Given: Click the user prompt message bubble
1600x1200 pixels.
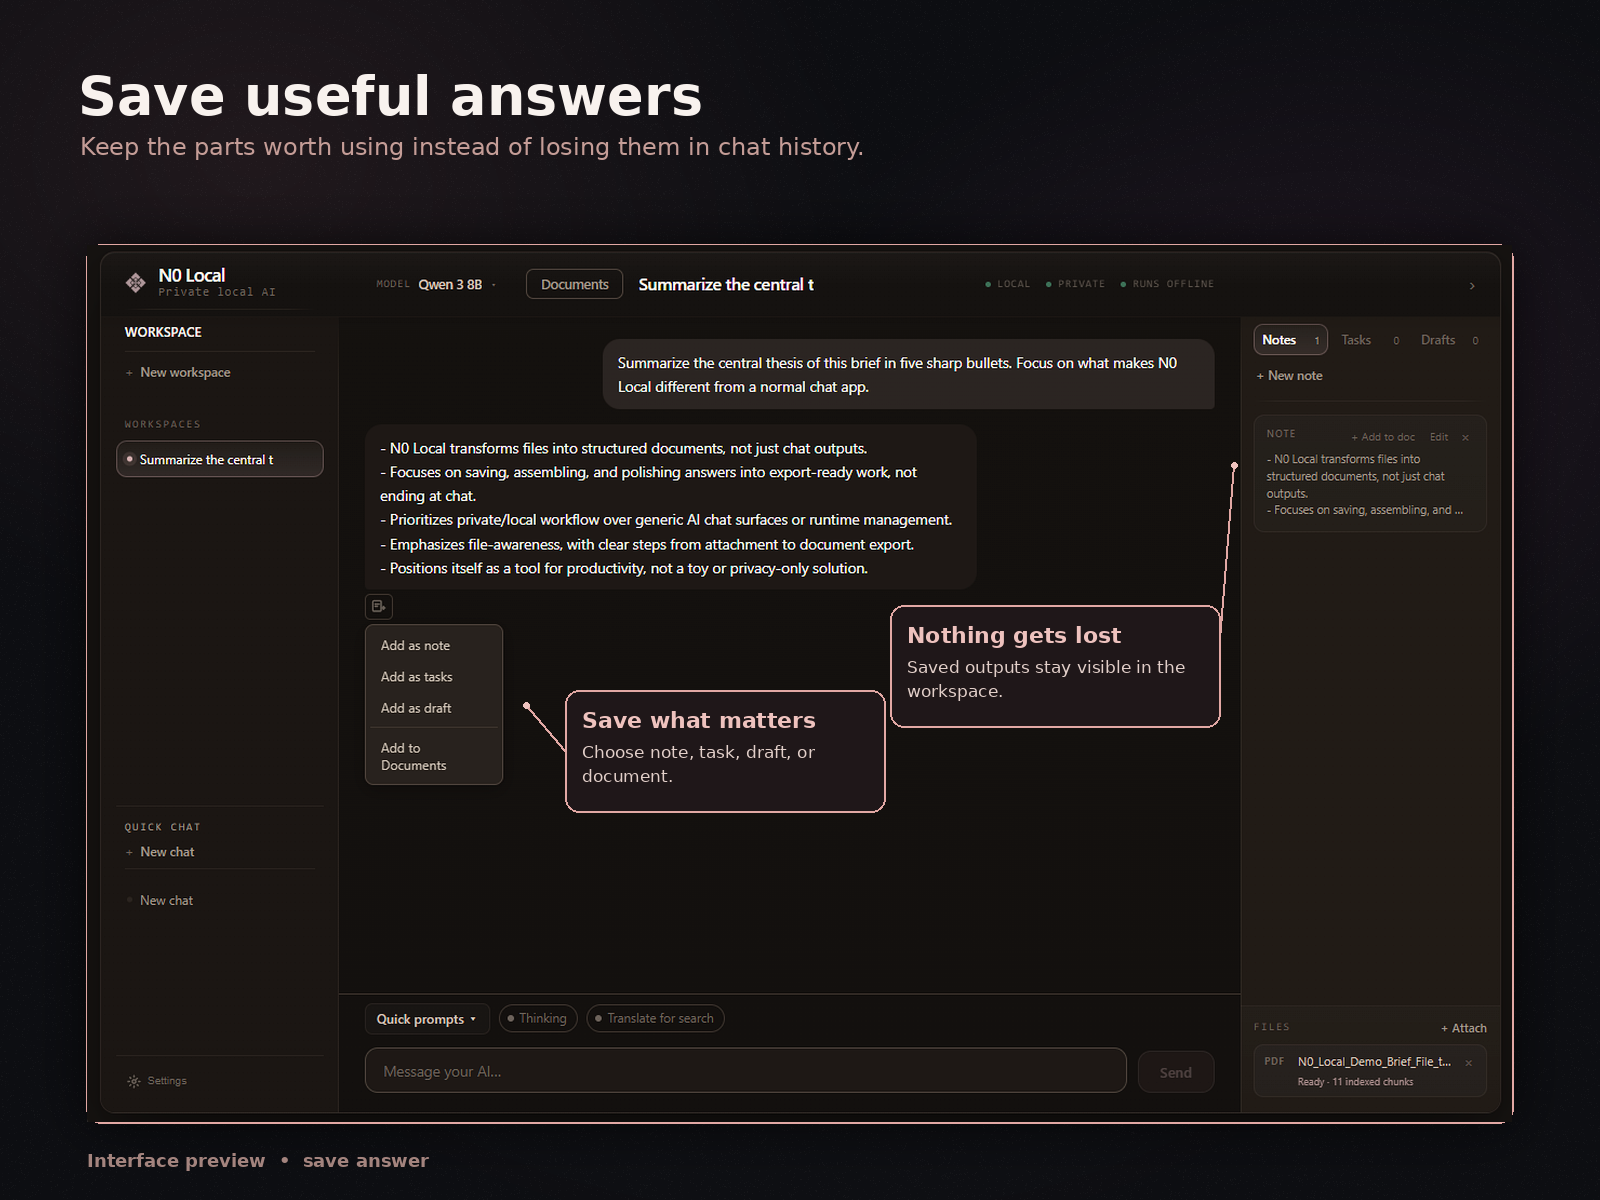Looking at the screenshot, I should click(x=908, y=374).
